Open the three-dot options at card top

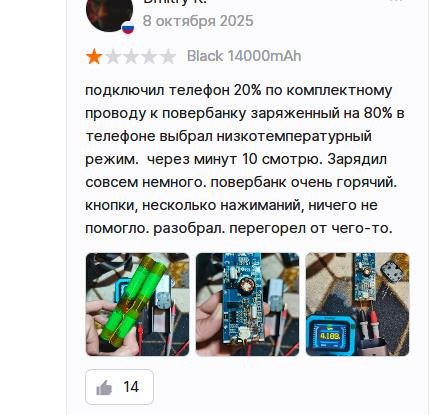coord(397,1)
